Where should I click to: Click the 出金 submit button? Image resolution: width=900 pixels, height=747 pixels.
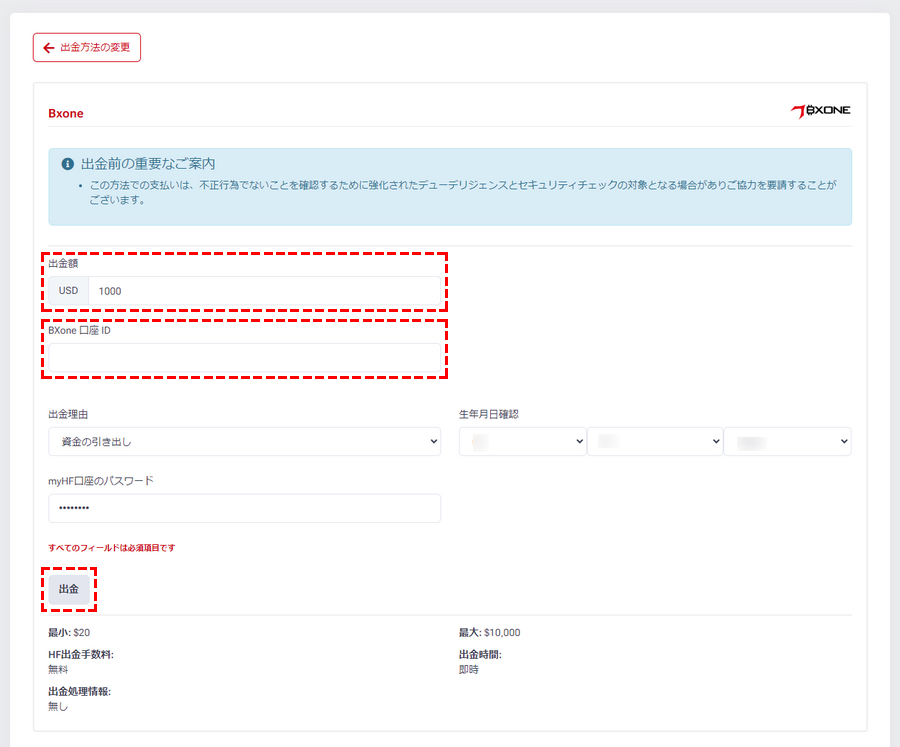coord(69,589)
